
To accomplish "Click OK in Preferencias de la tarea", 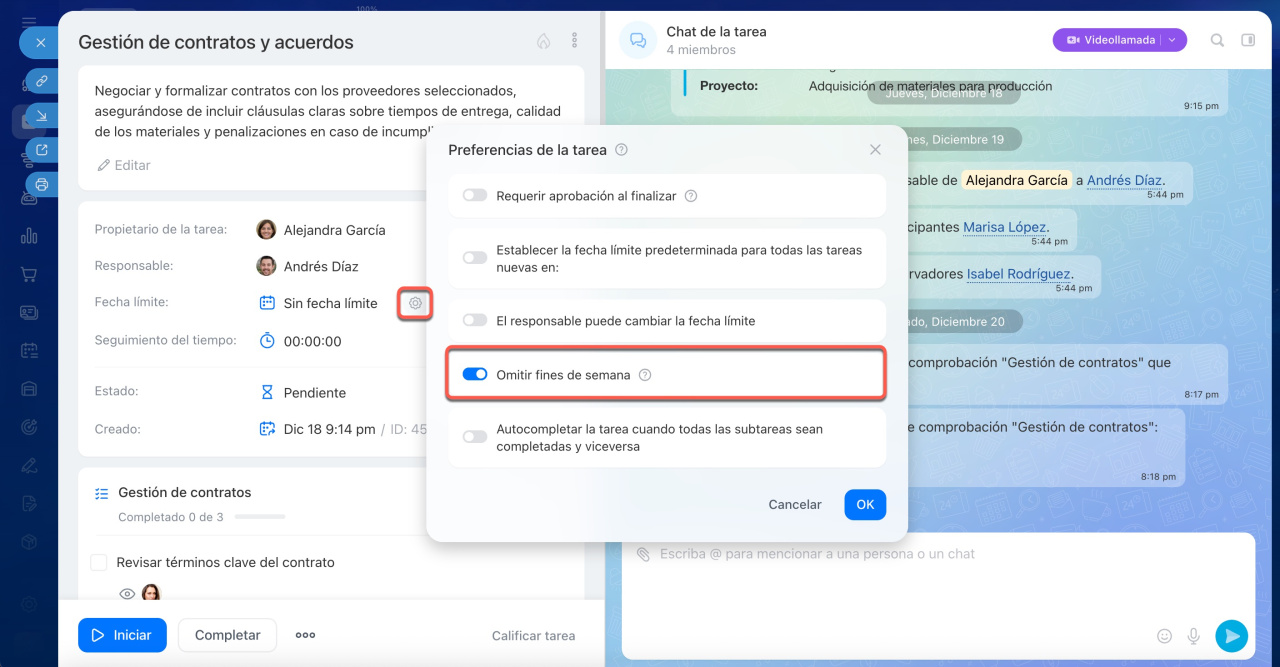I will pyautogui.click(x=865, y=505).
